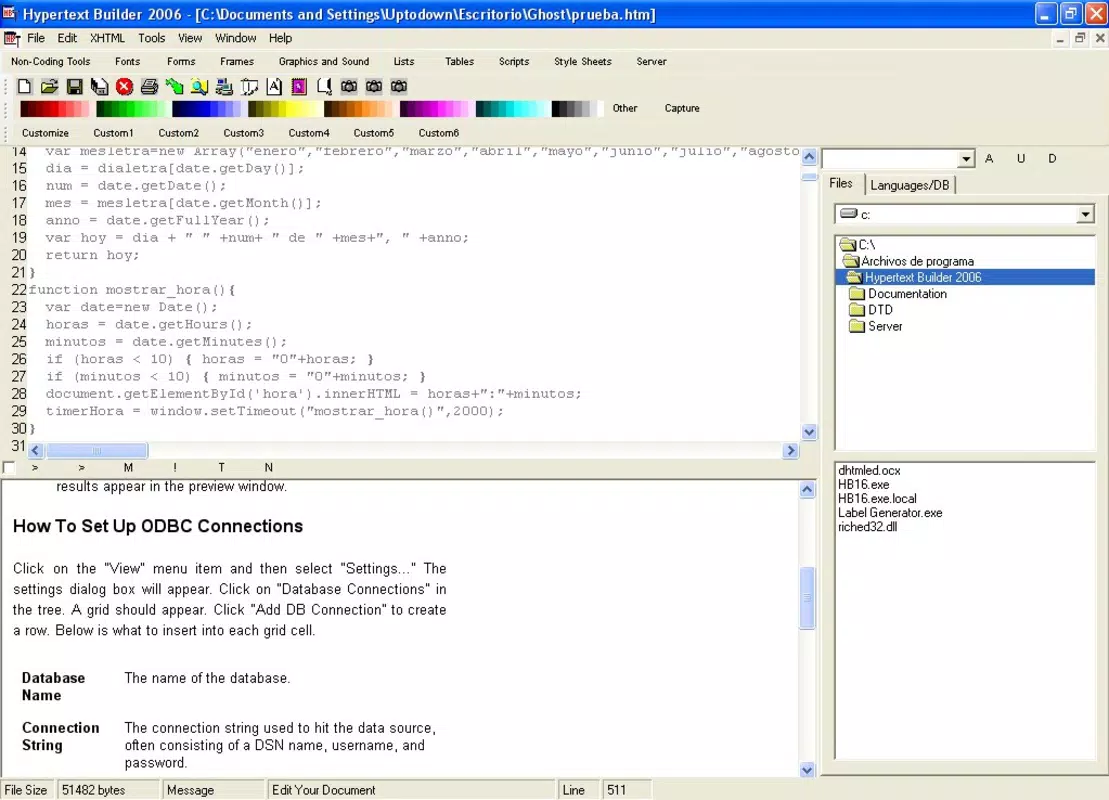Click the green hand toolbar icon
The image size is (1109, 800).
coord(174,86)
